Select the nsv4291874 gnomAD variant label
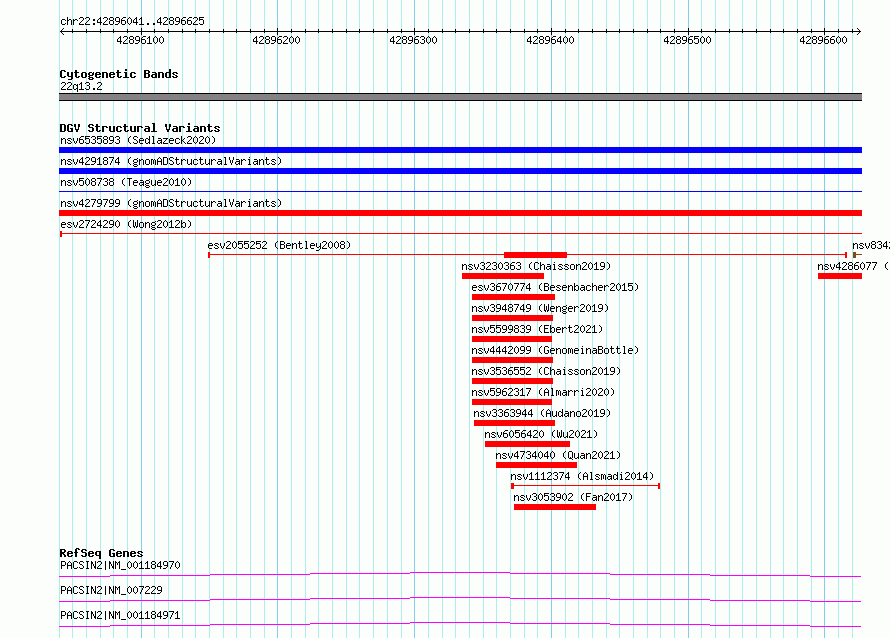 (171, 161)
